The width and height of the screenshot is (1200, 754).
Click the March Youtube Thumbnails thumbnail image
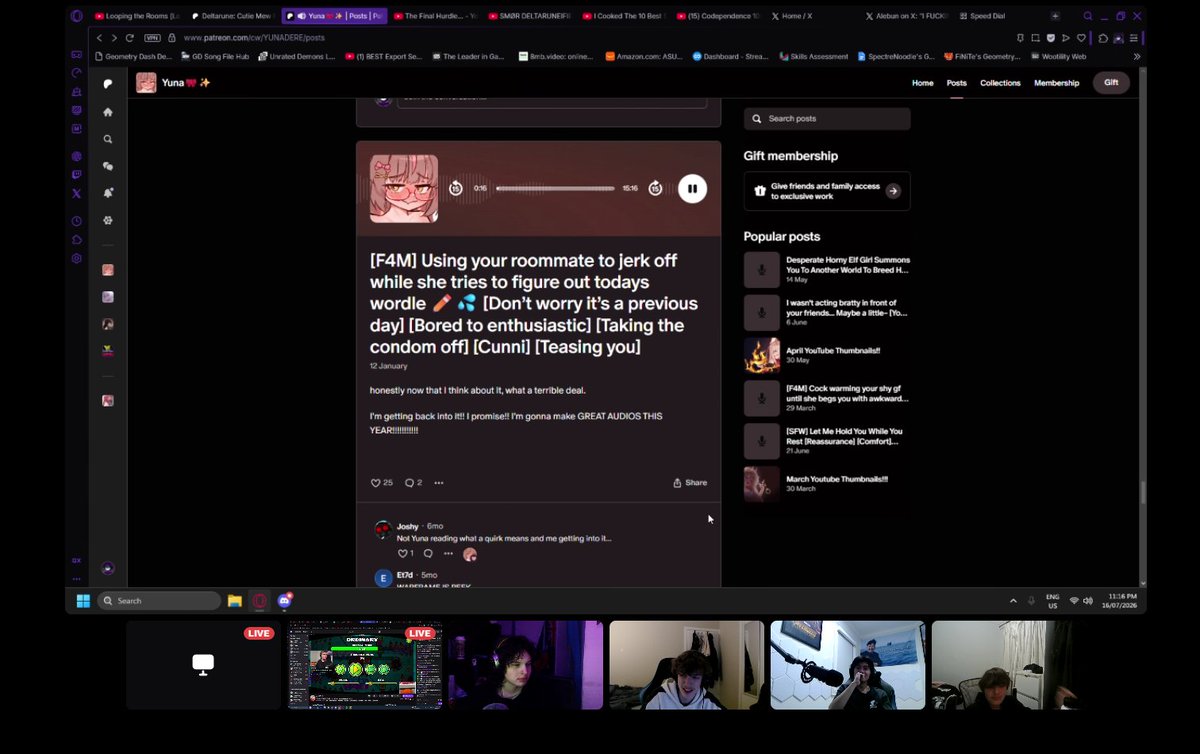762,484
